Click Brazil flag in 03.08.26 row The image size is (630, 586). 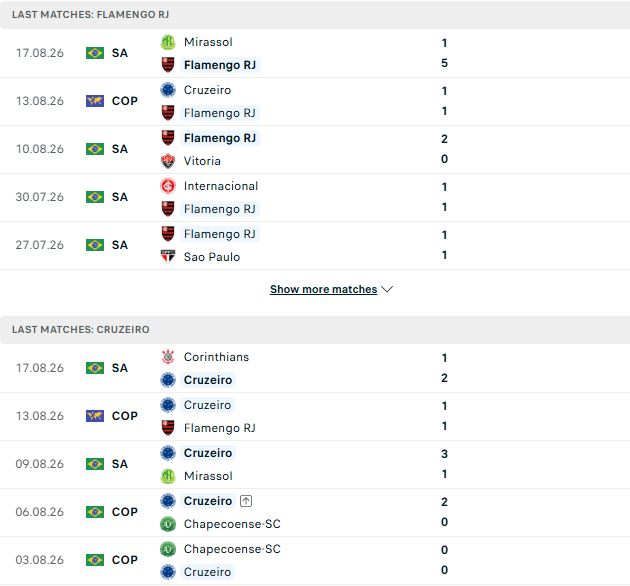[x=95, y=560]
